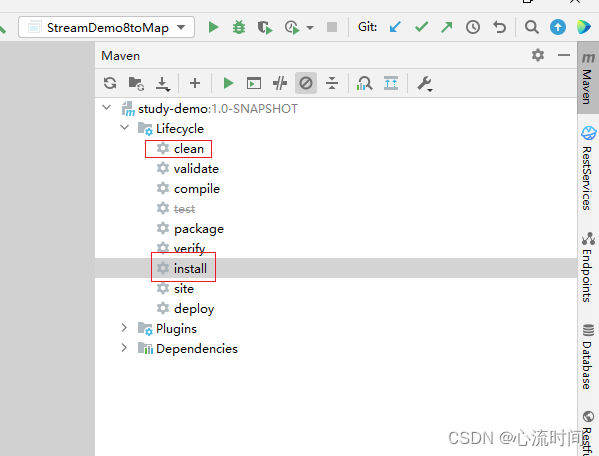Screen dimensions: 599x456
Task: Open Search Everywhere magnifier
Action: coord(531,27)
